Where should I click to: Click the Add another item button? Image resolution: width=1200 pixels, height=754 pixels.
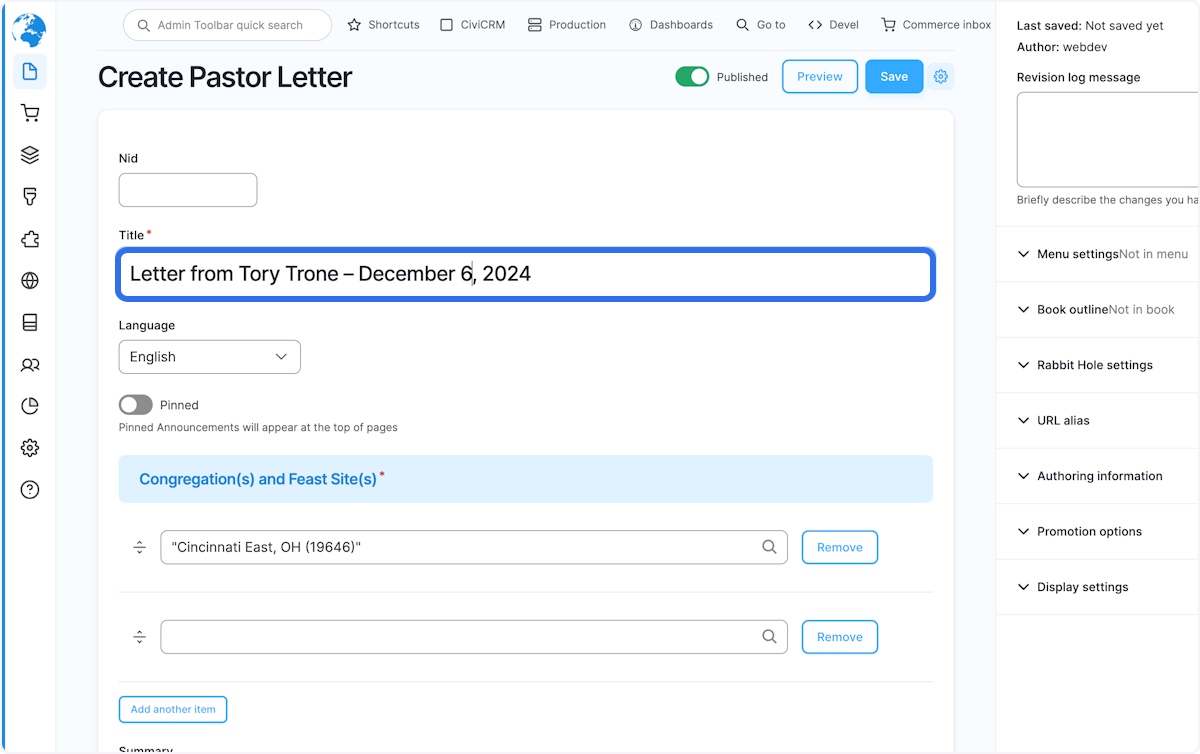tap(172, 709)
